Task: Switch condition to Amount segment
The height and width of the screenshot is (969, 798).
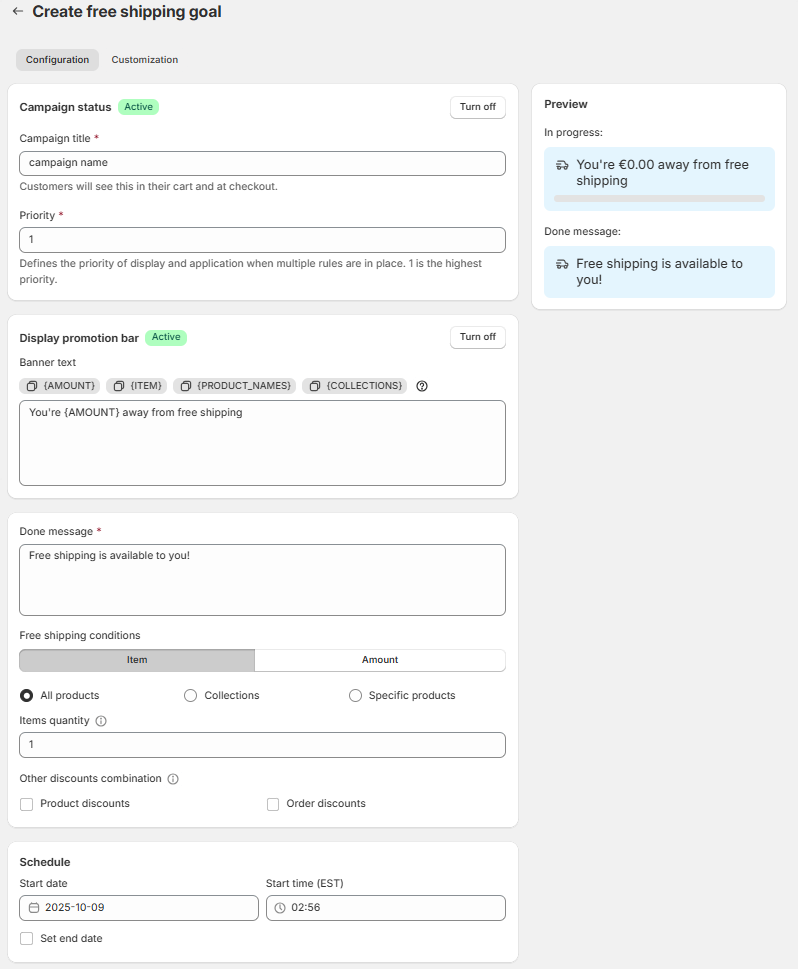Action: 380,660
